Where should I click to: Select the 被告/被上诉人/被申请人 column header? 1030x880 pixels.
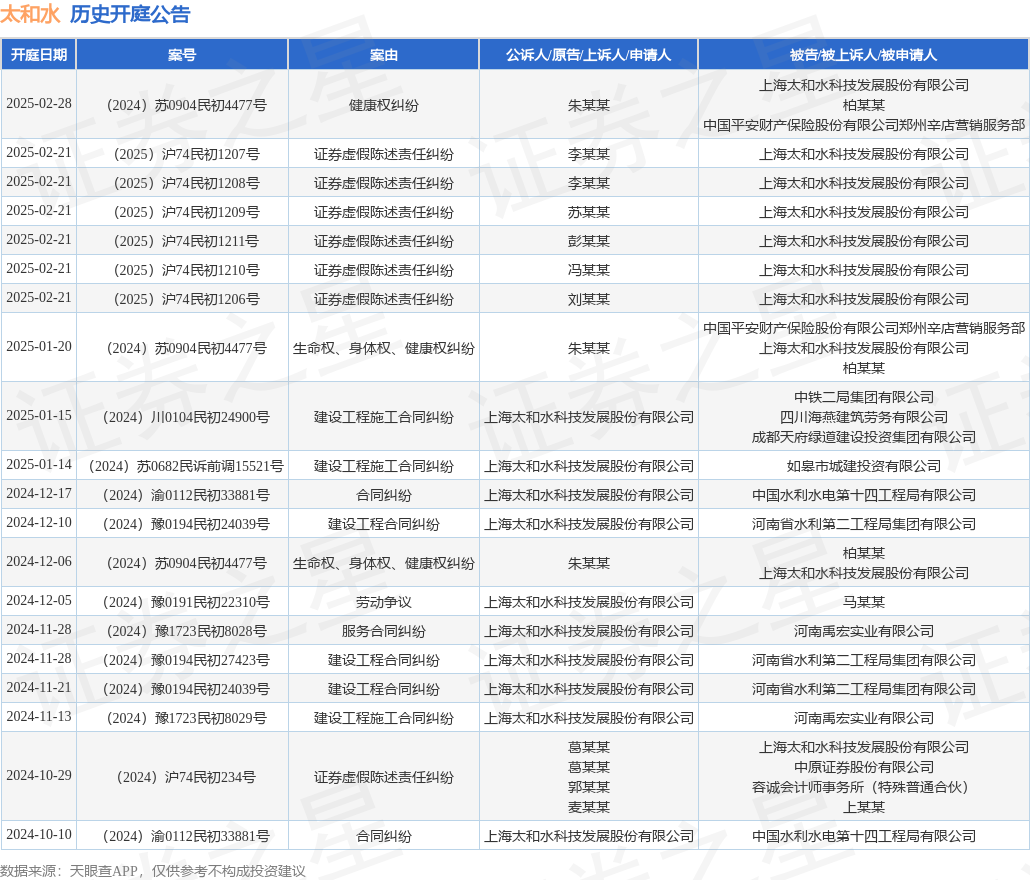pos(863,55)
